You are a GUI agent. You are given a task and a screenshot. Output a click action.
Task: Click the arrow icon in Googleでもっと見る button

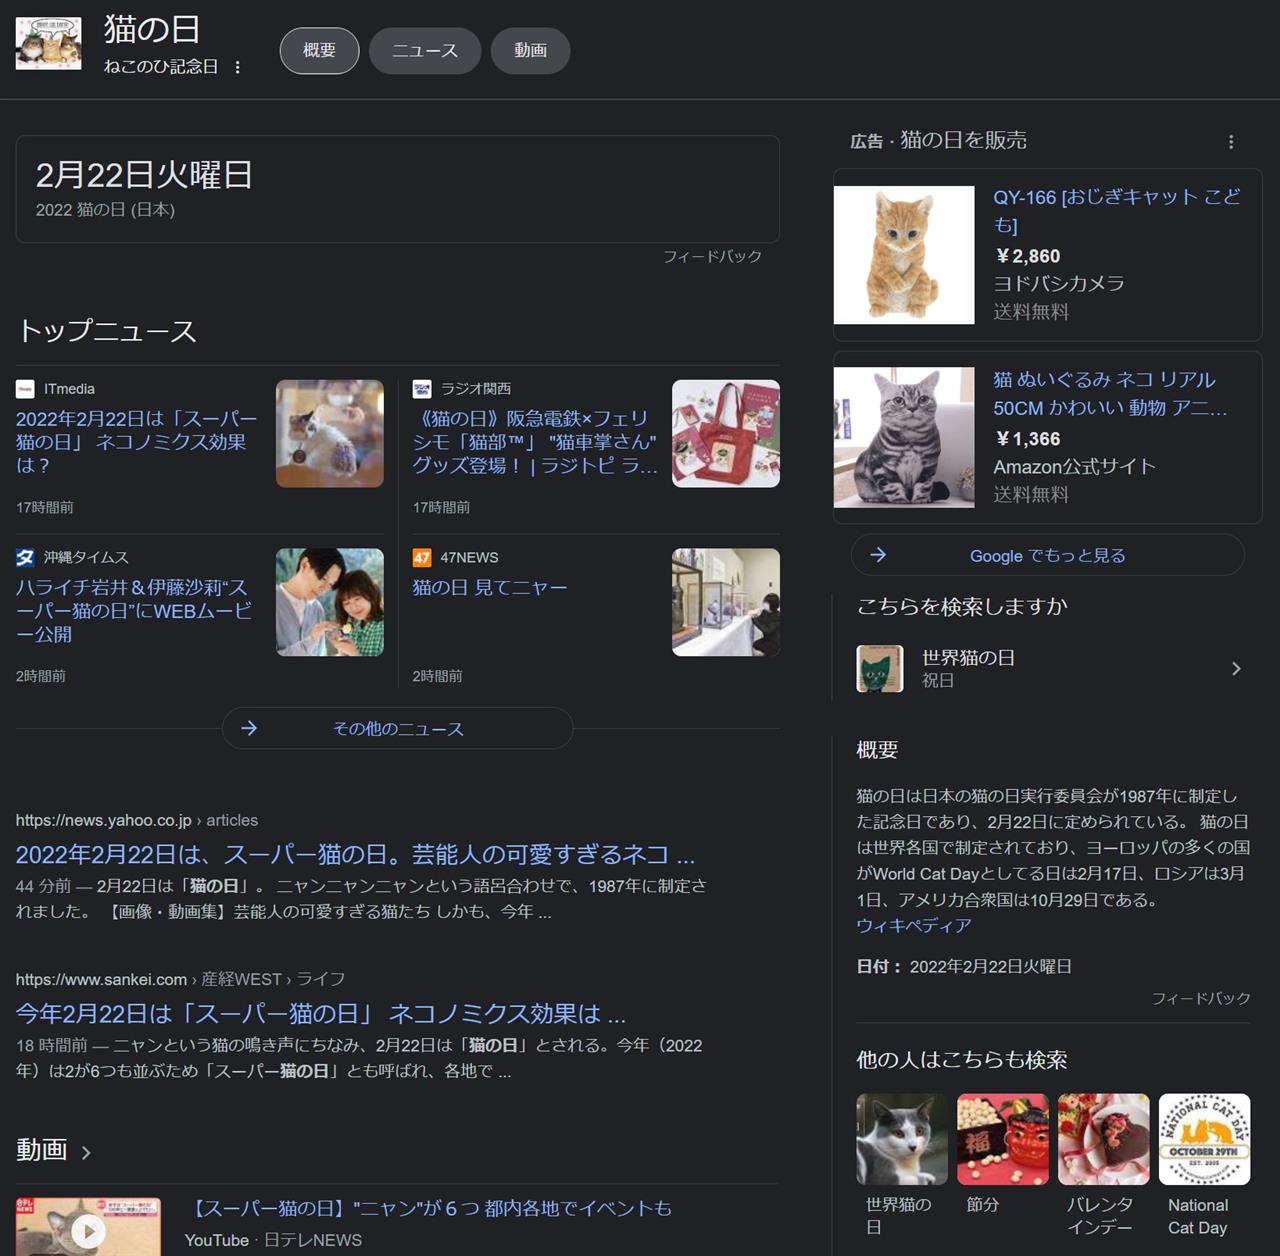point(878,555)
